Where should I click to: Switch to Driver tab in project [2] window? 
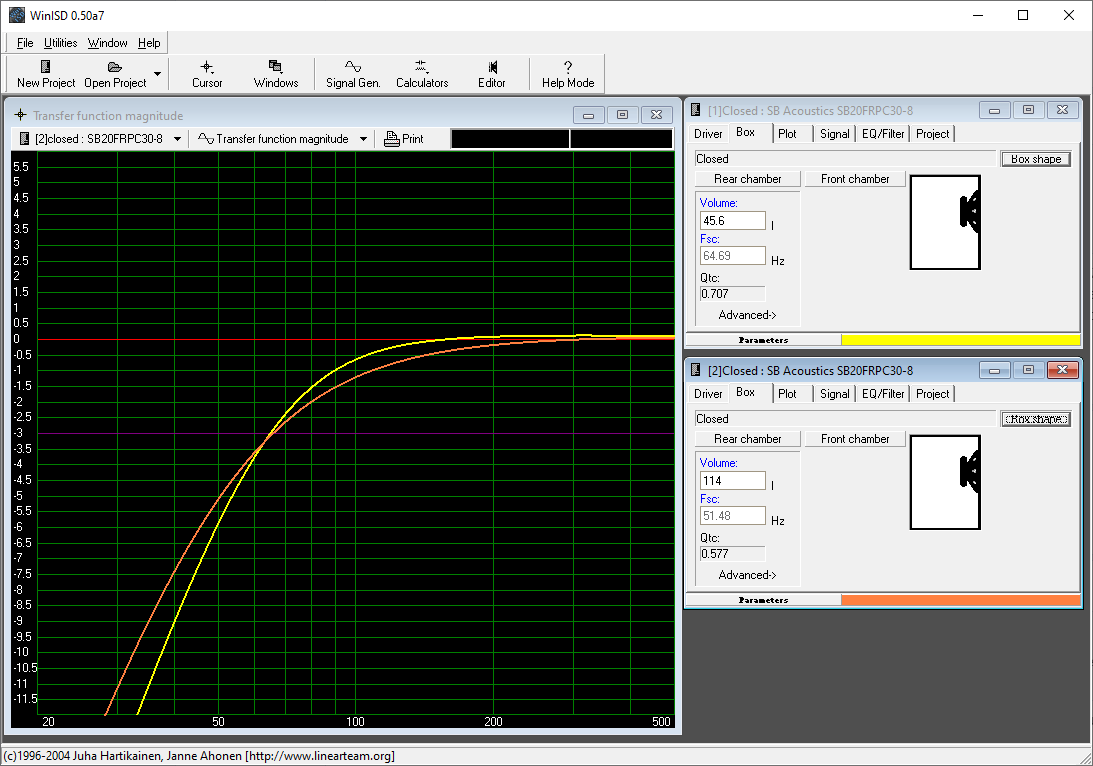708,394
